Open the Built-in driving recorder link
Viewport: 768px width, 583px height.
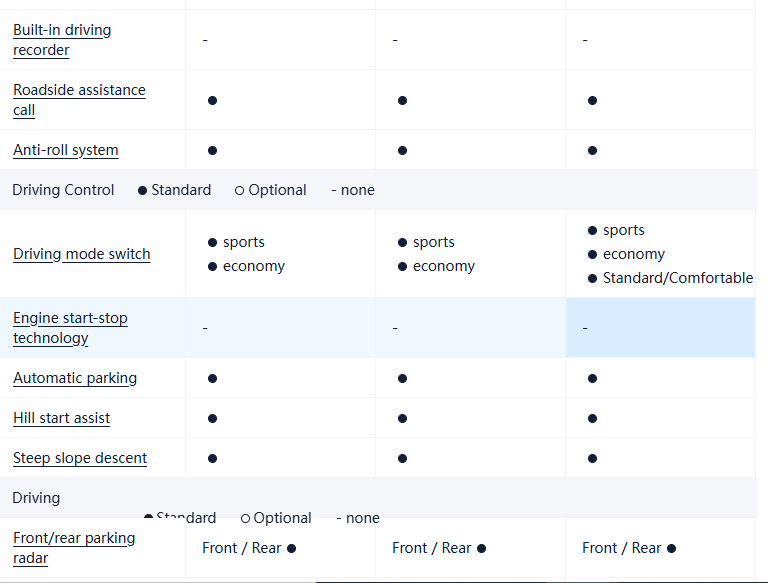click(x=62, y=40)
